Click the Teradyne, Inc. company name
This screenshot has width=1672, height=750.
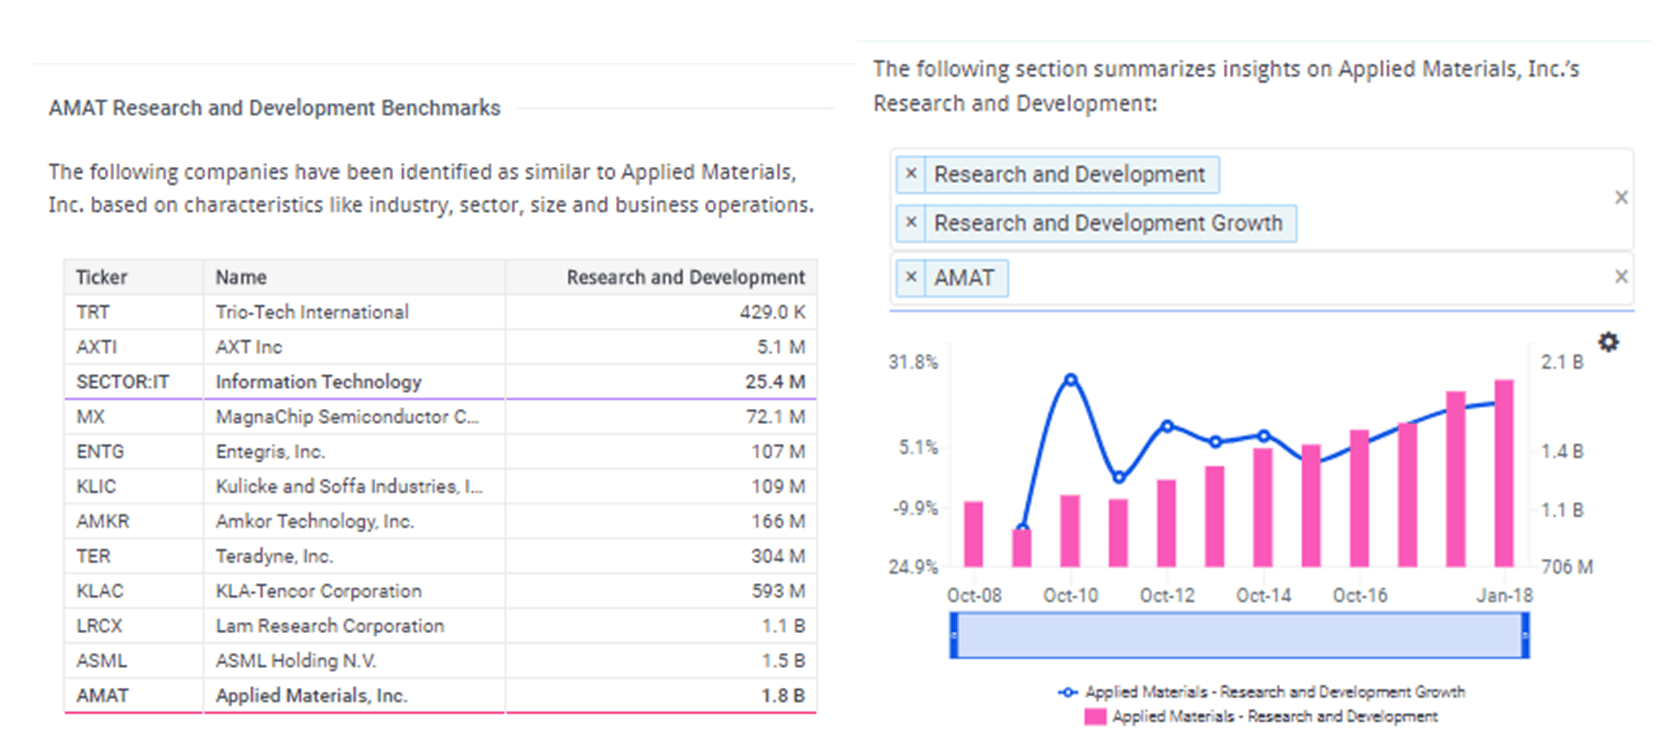[274, 556]
